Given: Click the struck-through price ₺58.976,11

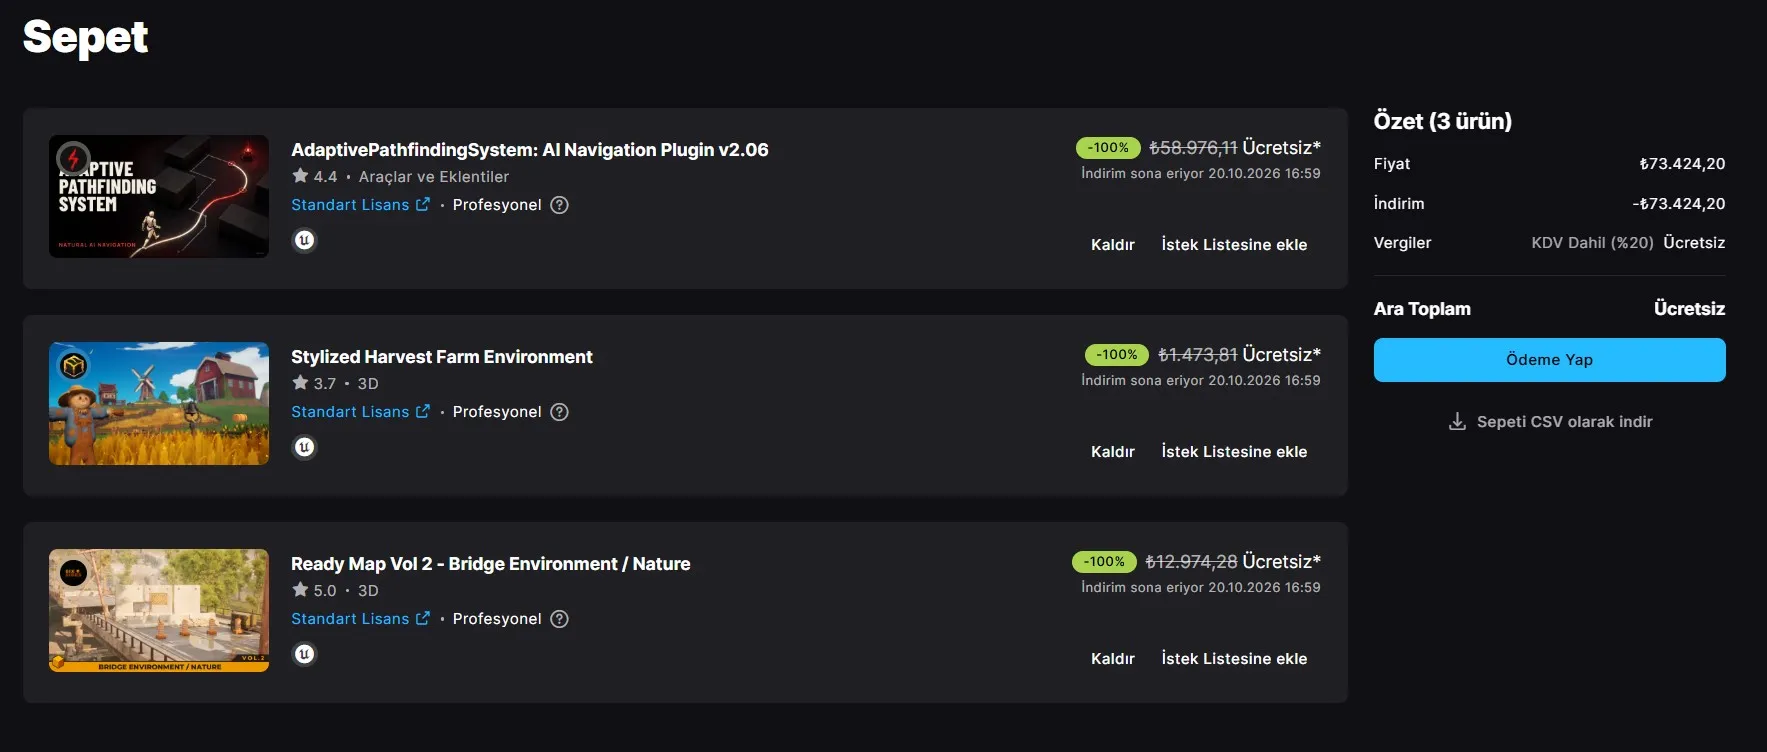Looking at the screenshot, I should (1193, 148).
